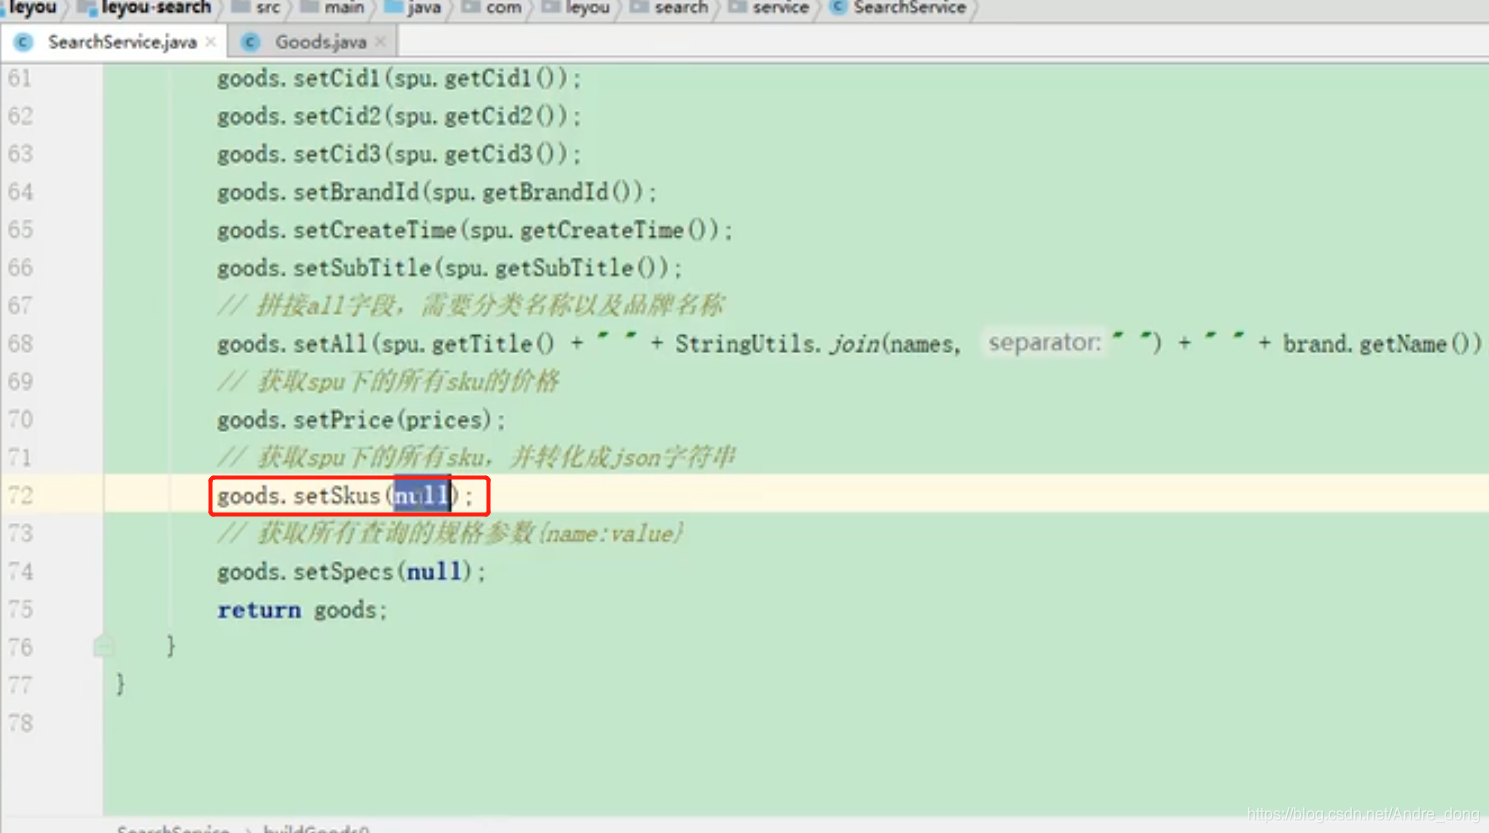Place cursor on goods.setCreateTime line

coord(475,230)
